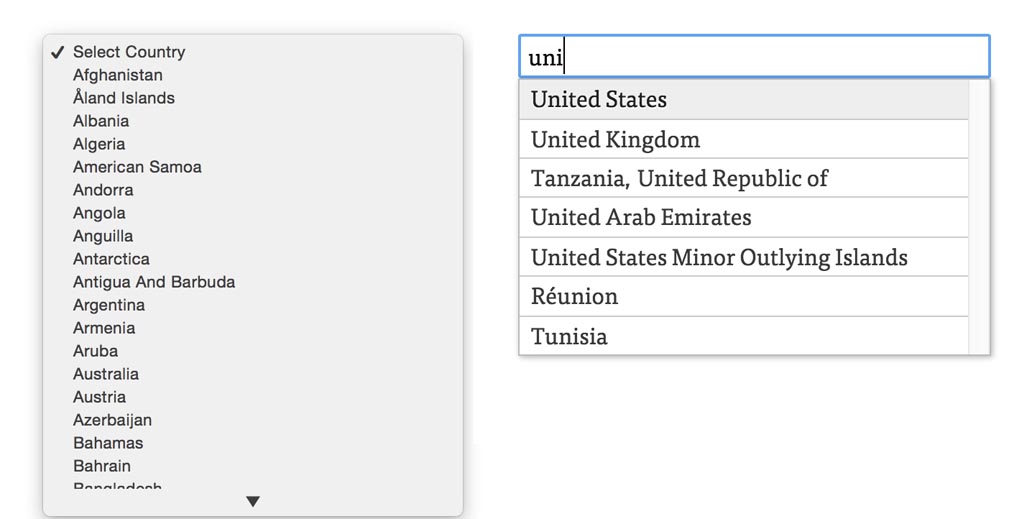Pick Åland Islands in the dropdown
This screenshot has width=1032, height=519.
123,98
